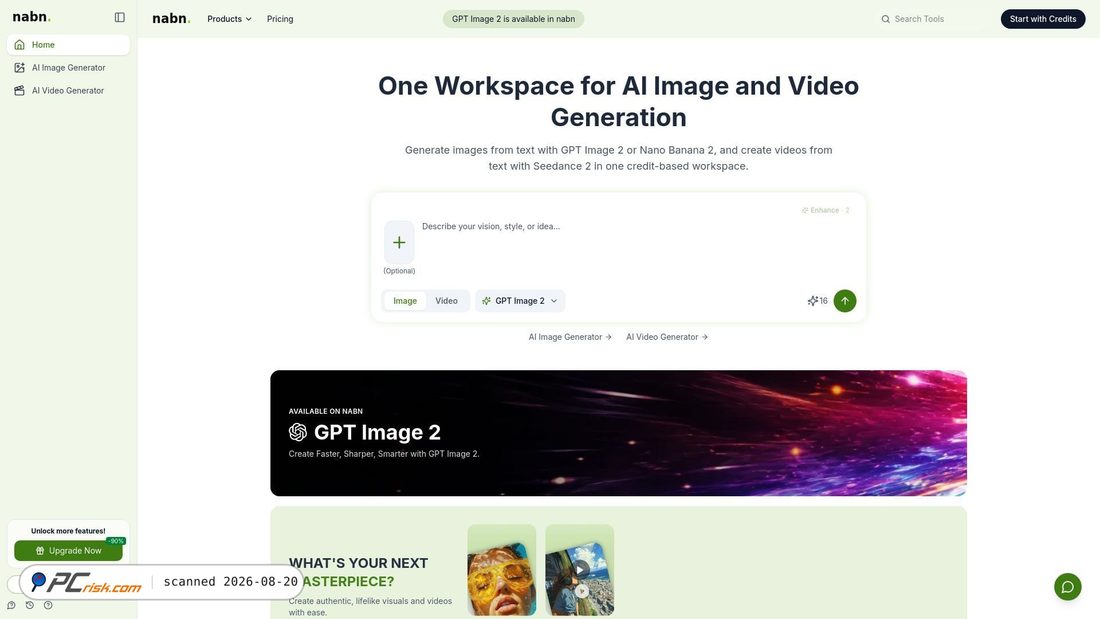1100x619 pixels.
Task: Click the nabn logo in the top navigation
Action: 171,19
